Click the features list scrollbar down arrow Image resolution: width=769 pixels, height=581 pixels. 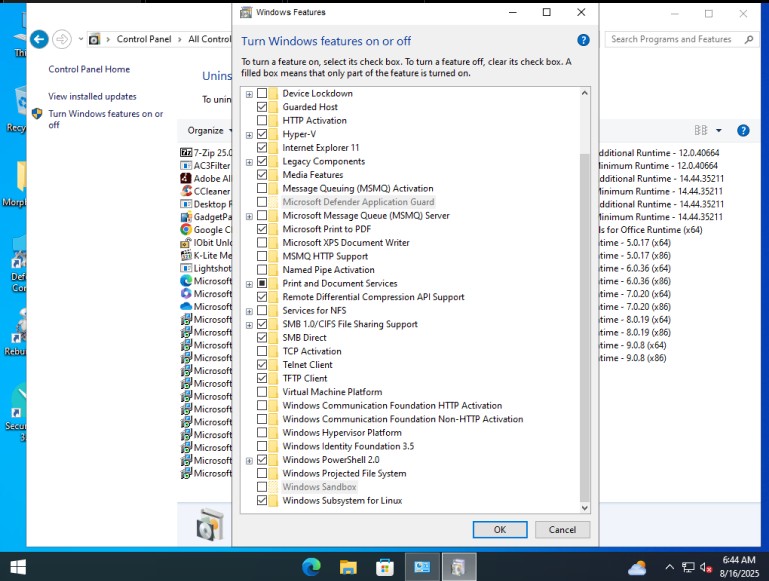[584, 508]
